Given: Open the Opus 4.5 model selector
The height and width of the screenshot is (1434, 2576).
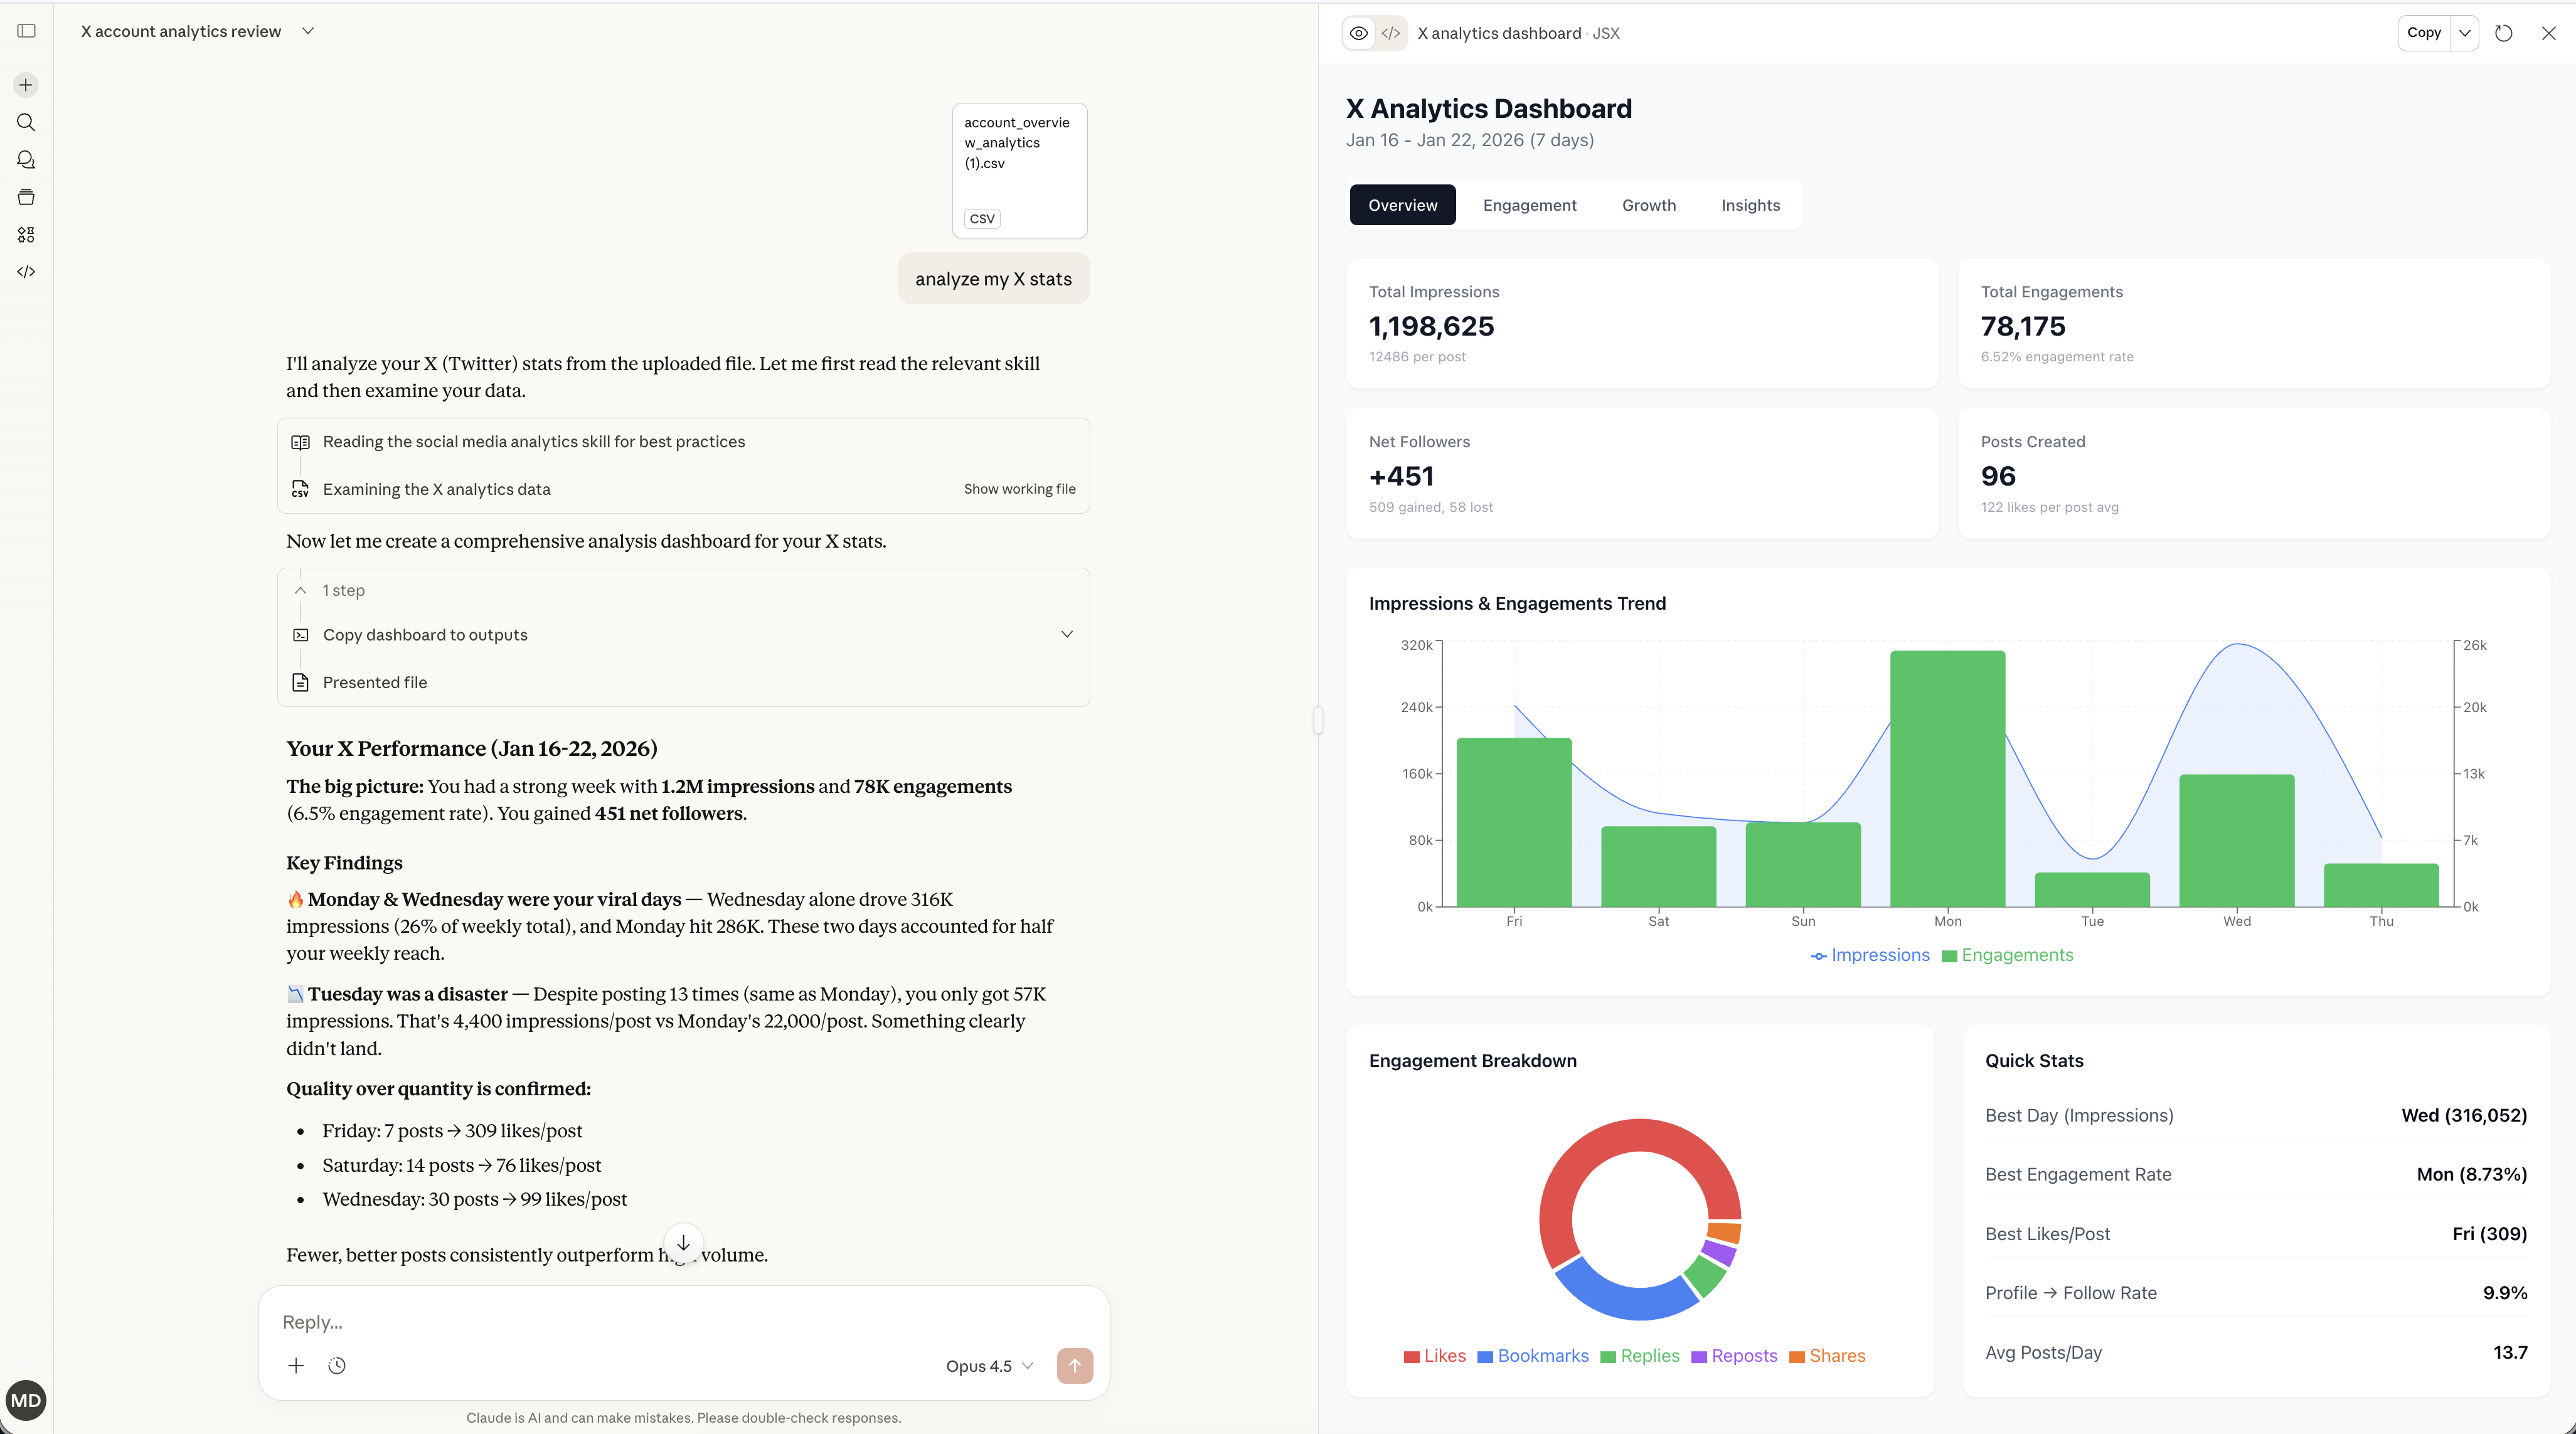Looking at the screenshot, I should pyautogui.click(x=989, y=1366).
